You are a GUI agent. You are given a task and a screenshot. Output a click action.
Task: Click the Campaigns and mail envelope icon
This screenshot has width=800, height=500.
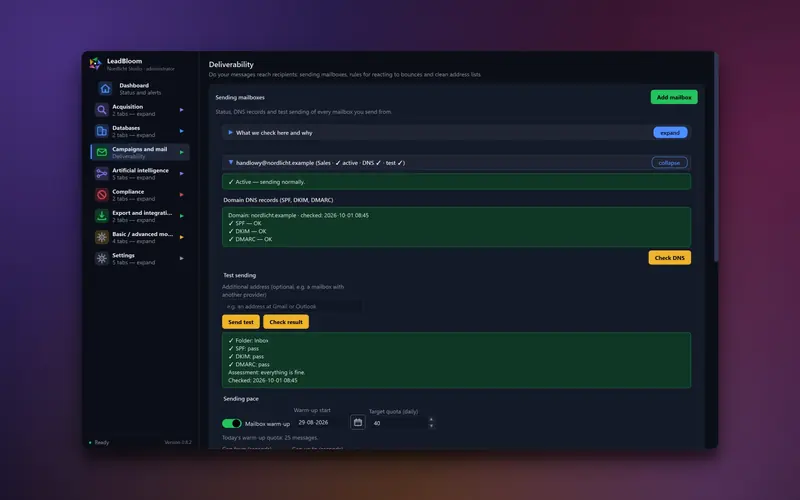(102, 152)
